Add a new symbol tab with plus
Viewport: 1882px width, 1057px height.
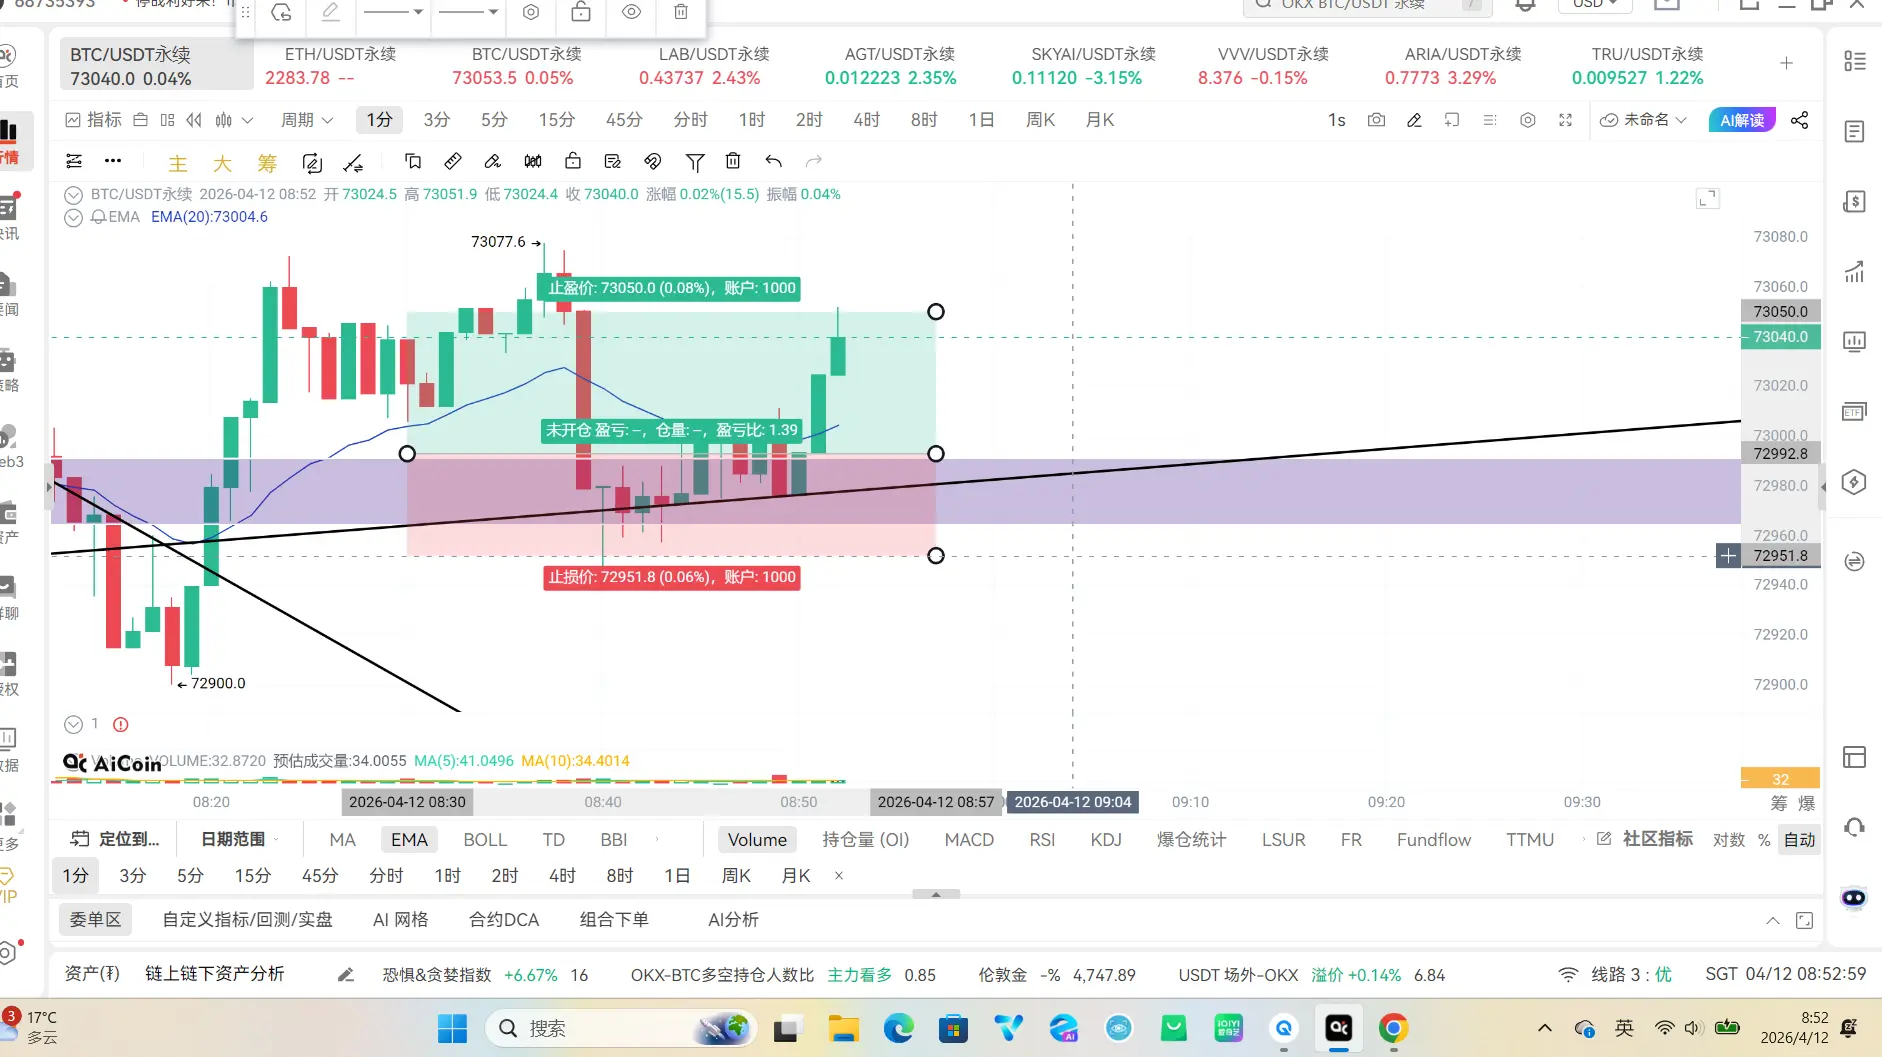tap(1786, 63)
